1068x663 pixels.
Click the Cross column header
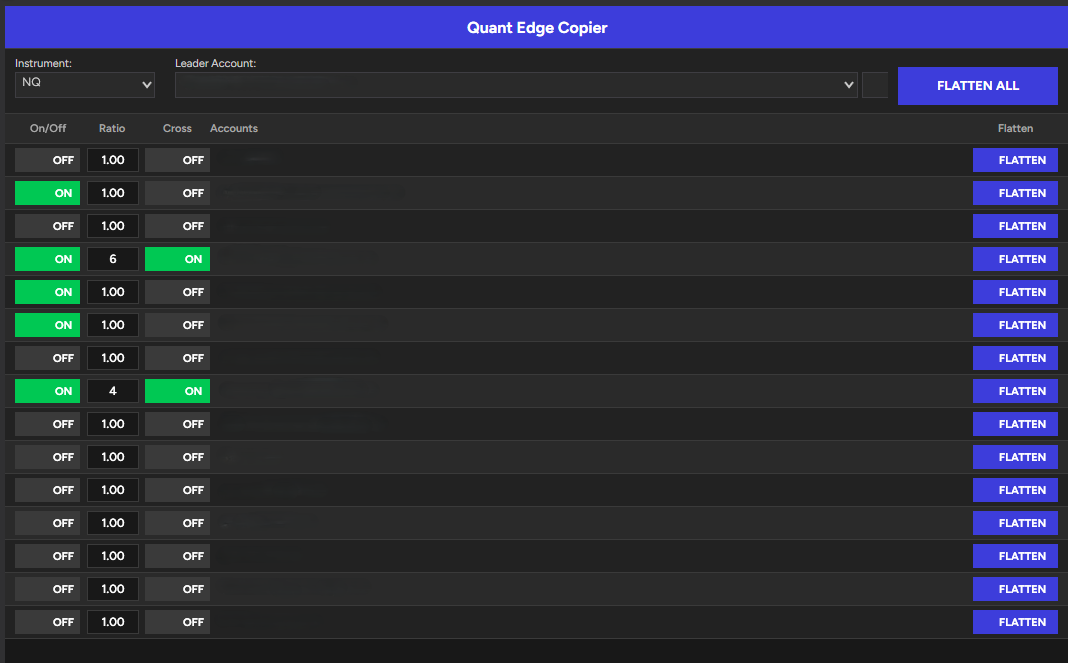pos(177,128)
